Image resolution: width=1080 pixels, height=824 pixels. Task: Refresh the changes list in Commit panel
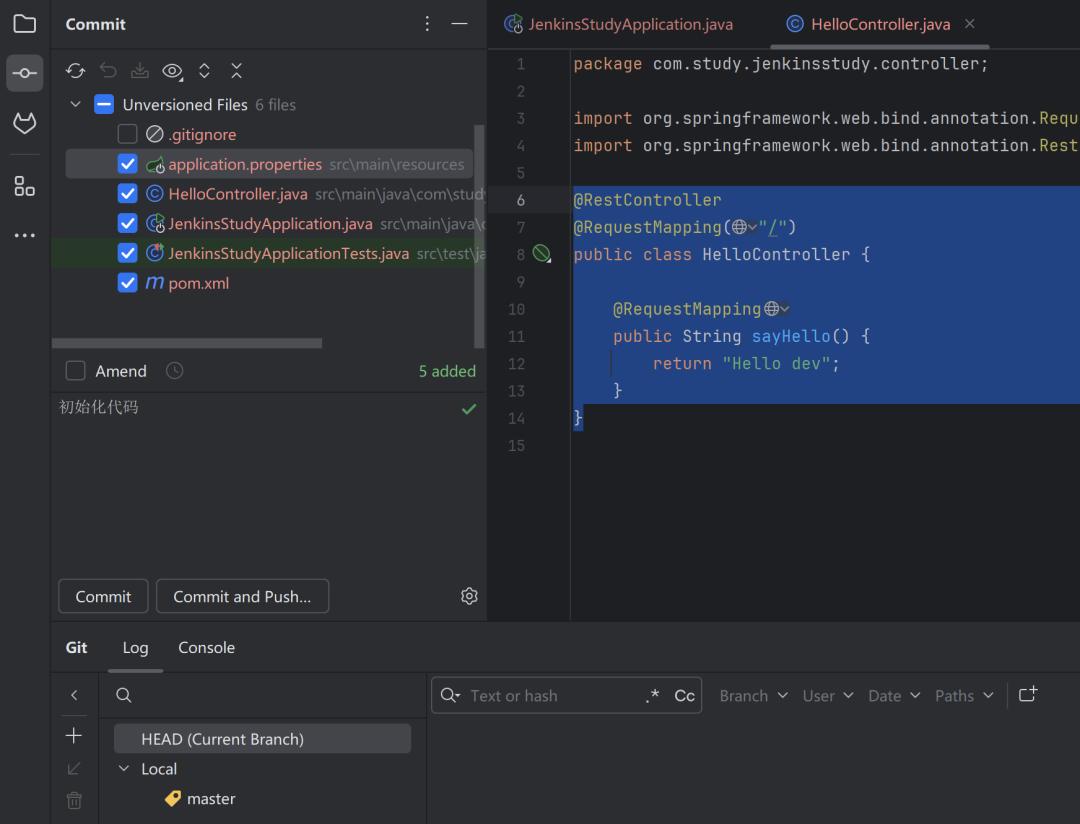(75, 70)
